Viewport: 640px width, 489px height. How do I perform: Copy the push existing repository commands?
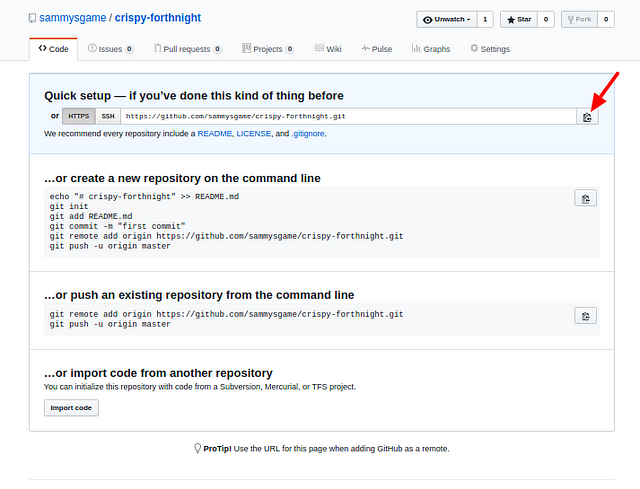click(x=585, y=316)
